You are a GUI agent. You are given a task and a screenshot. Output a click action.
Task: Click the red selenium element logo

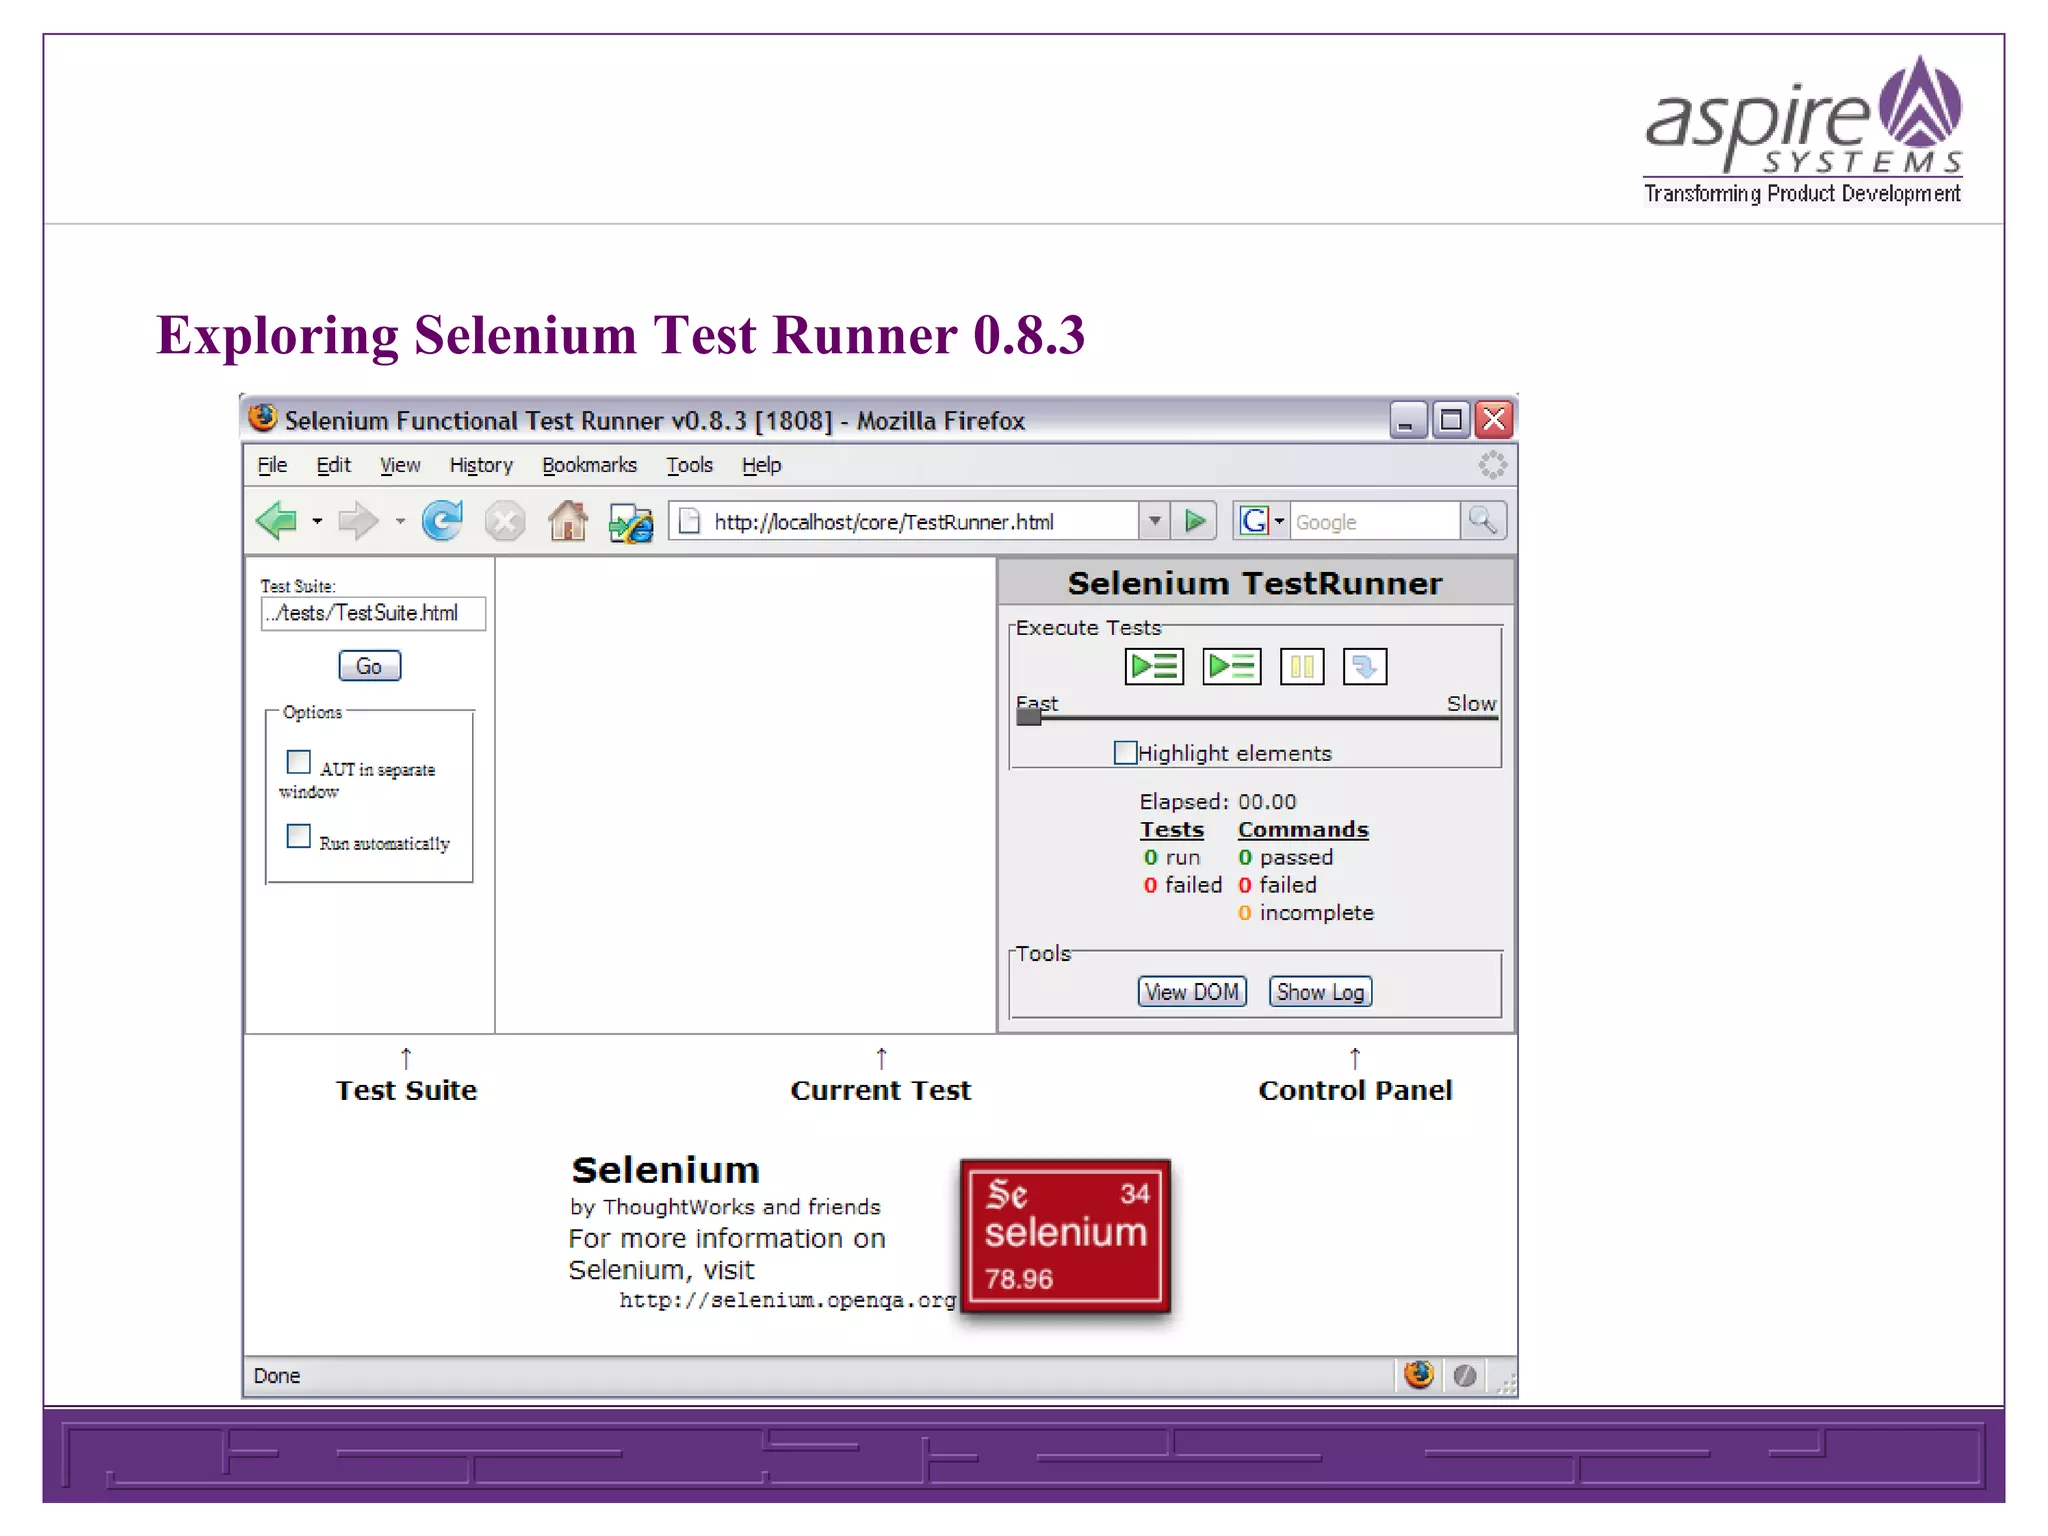pos(1065,1236)
